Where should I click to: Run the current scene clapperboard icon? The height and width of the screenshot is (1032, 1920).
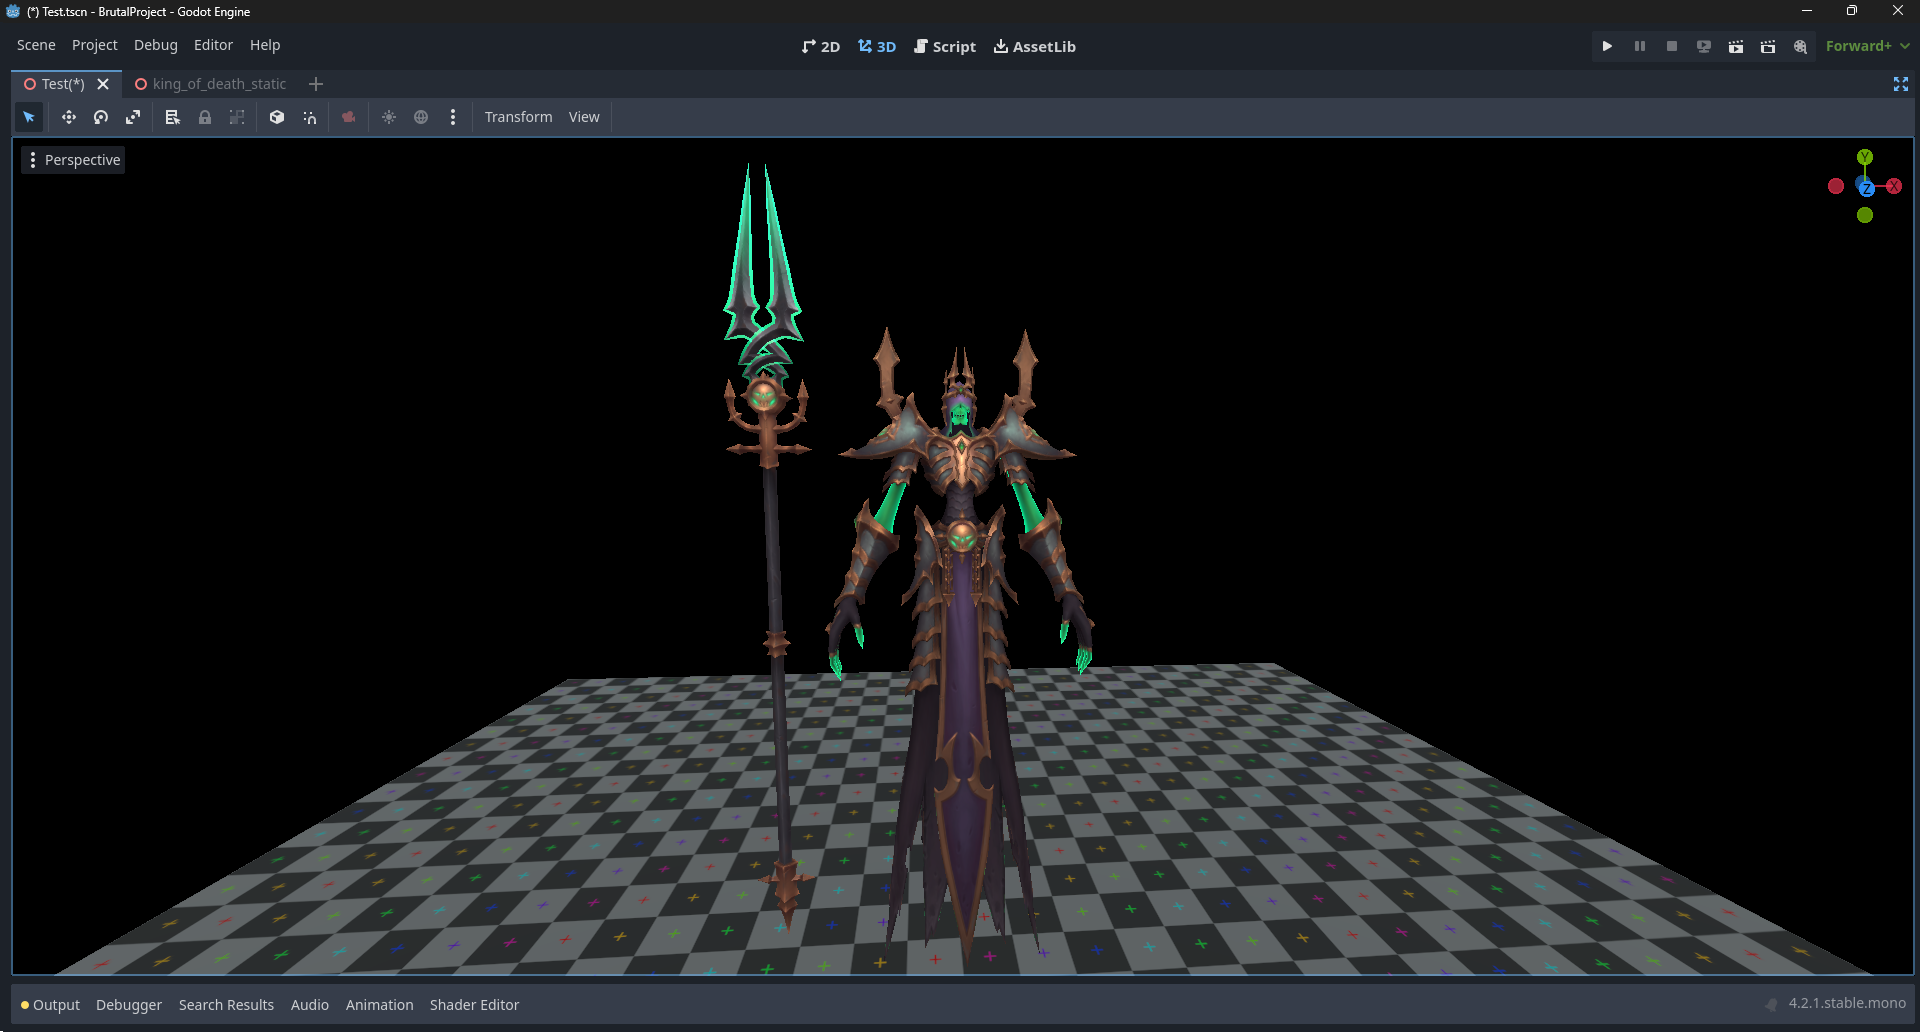pyautogui.click(x=1736, y=46)
